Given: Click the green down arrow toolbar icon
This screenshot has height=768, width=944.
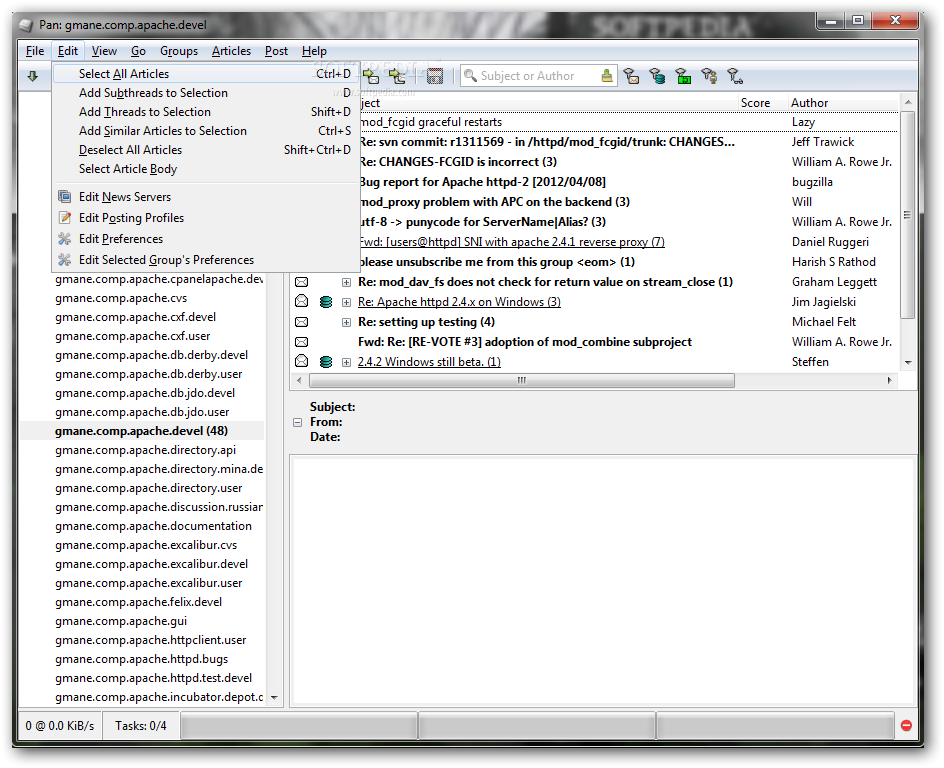Looking at the screenshot, I should pos(33,76).
